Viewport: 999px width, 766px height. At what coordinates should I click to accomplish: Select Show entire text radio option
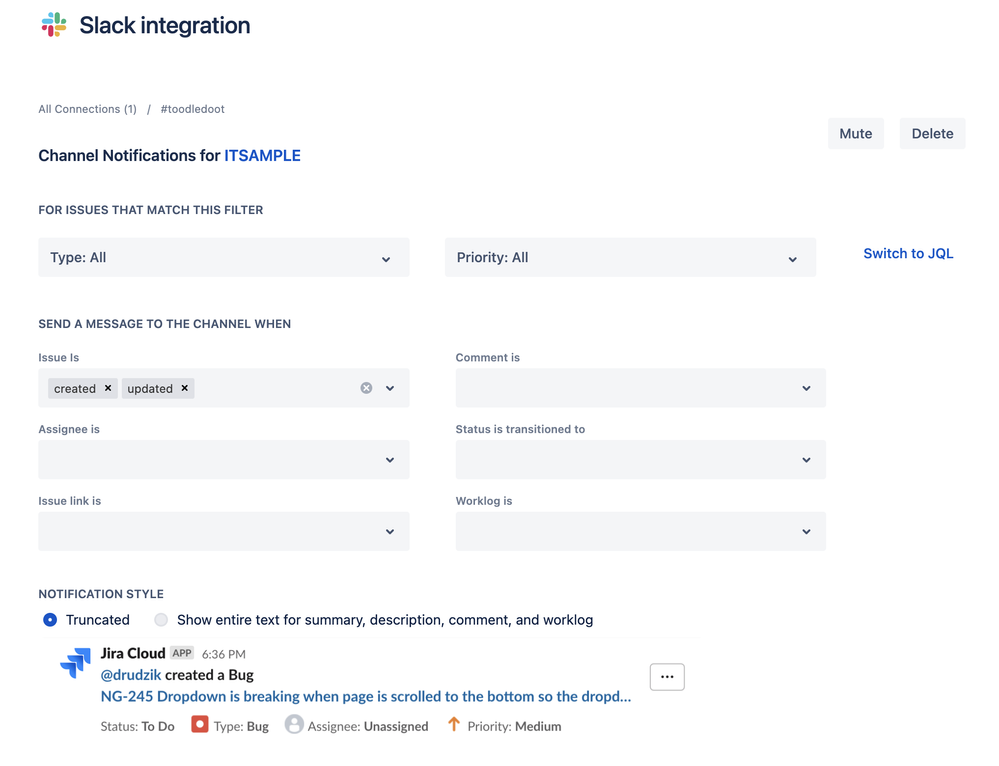[x=161, y=620]
